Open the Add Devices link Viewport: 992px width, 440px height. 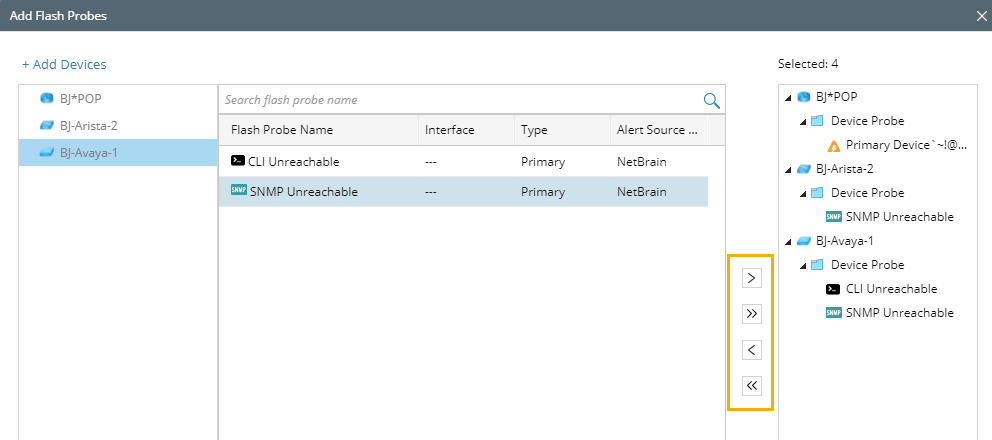[64, 65]
